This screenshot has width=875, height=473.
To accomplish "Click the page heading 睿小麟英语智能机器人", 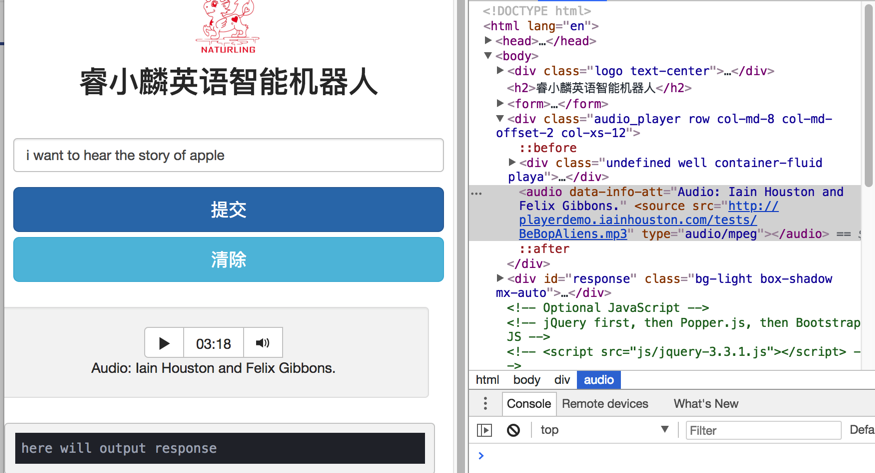I will click(x=228, y=82).
